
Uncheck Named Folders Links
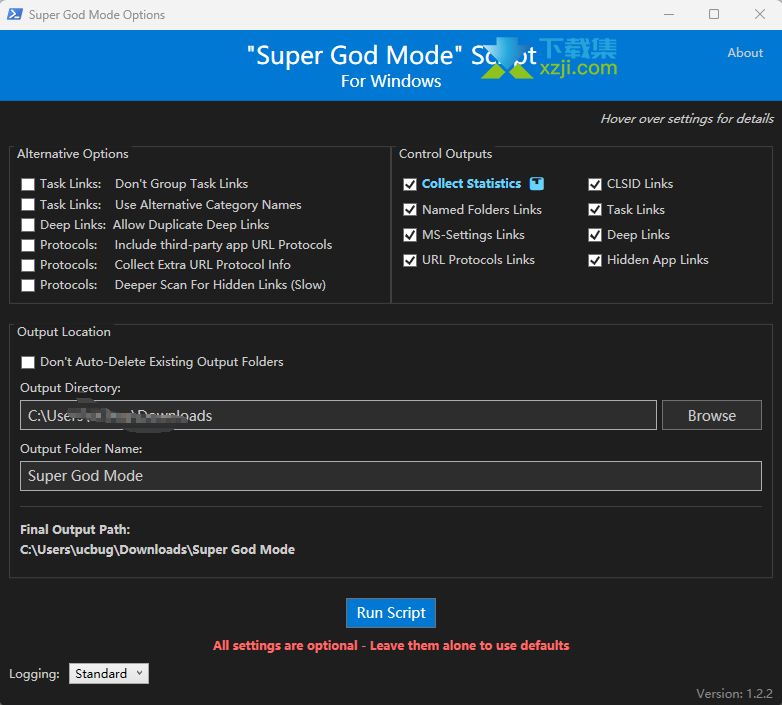(x=410, y=210)
